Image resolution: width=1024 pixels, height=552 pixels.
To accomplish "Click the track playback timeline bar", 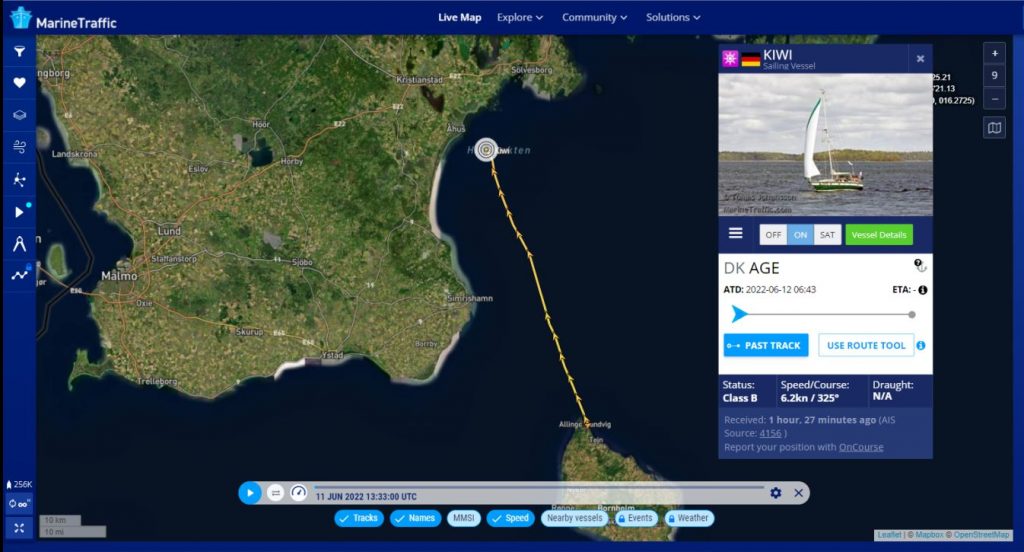I will click(539, 487).
